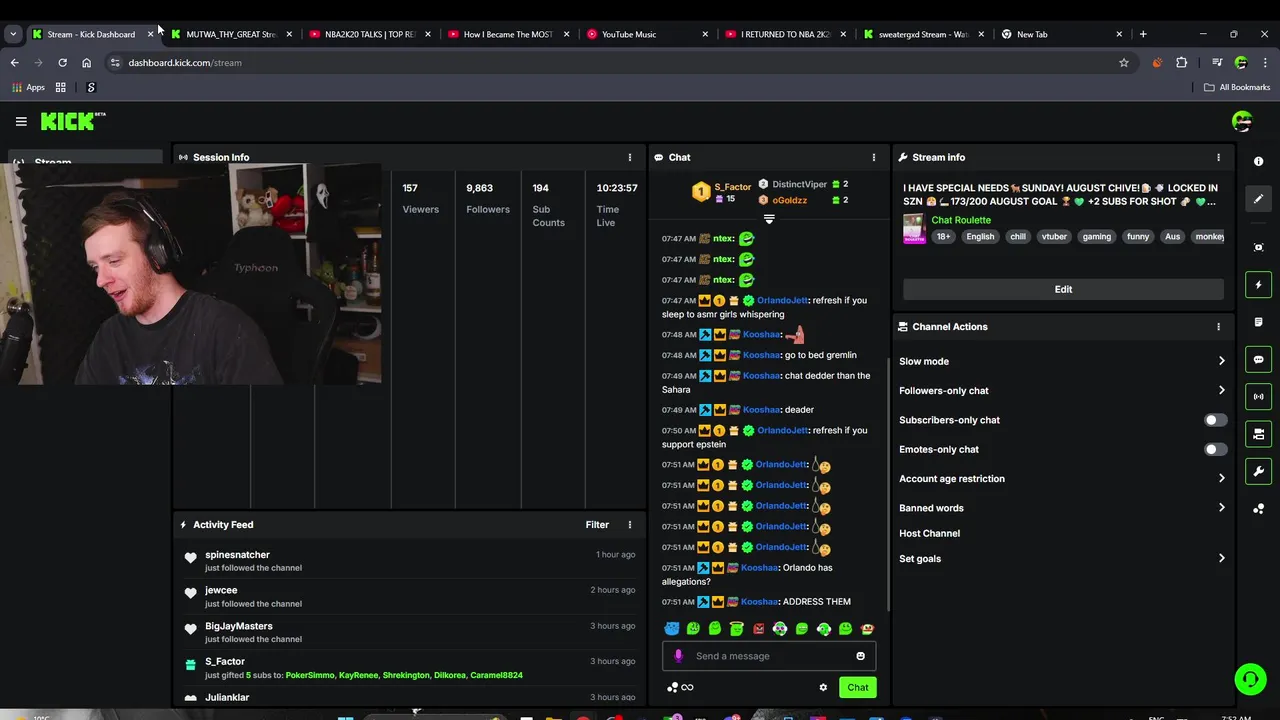Click spinesnatcher in Activity Feed
The image size is (1280, 720).
tap(237, 554)
